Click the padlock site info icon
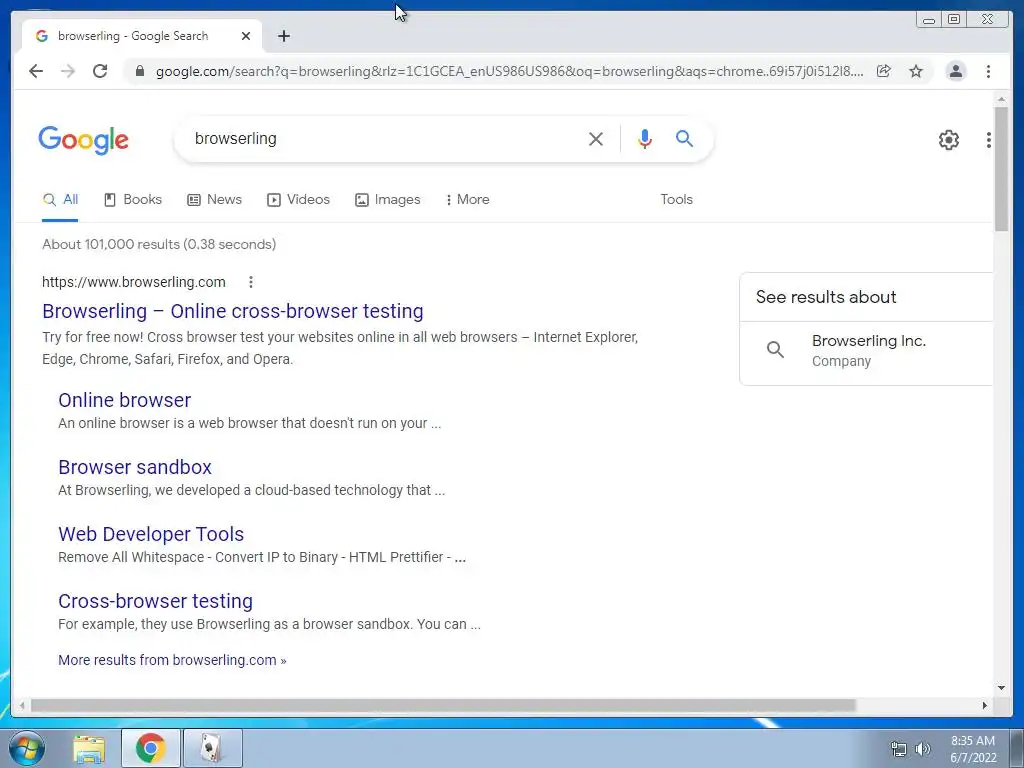This screenshot has height=768, width=1024. (x=139, y=71)
